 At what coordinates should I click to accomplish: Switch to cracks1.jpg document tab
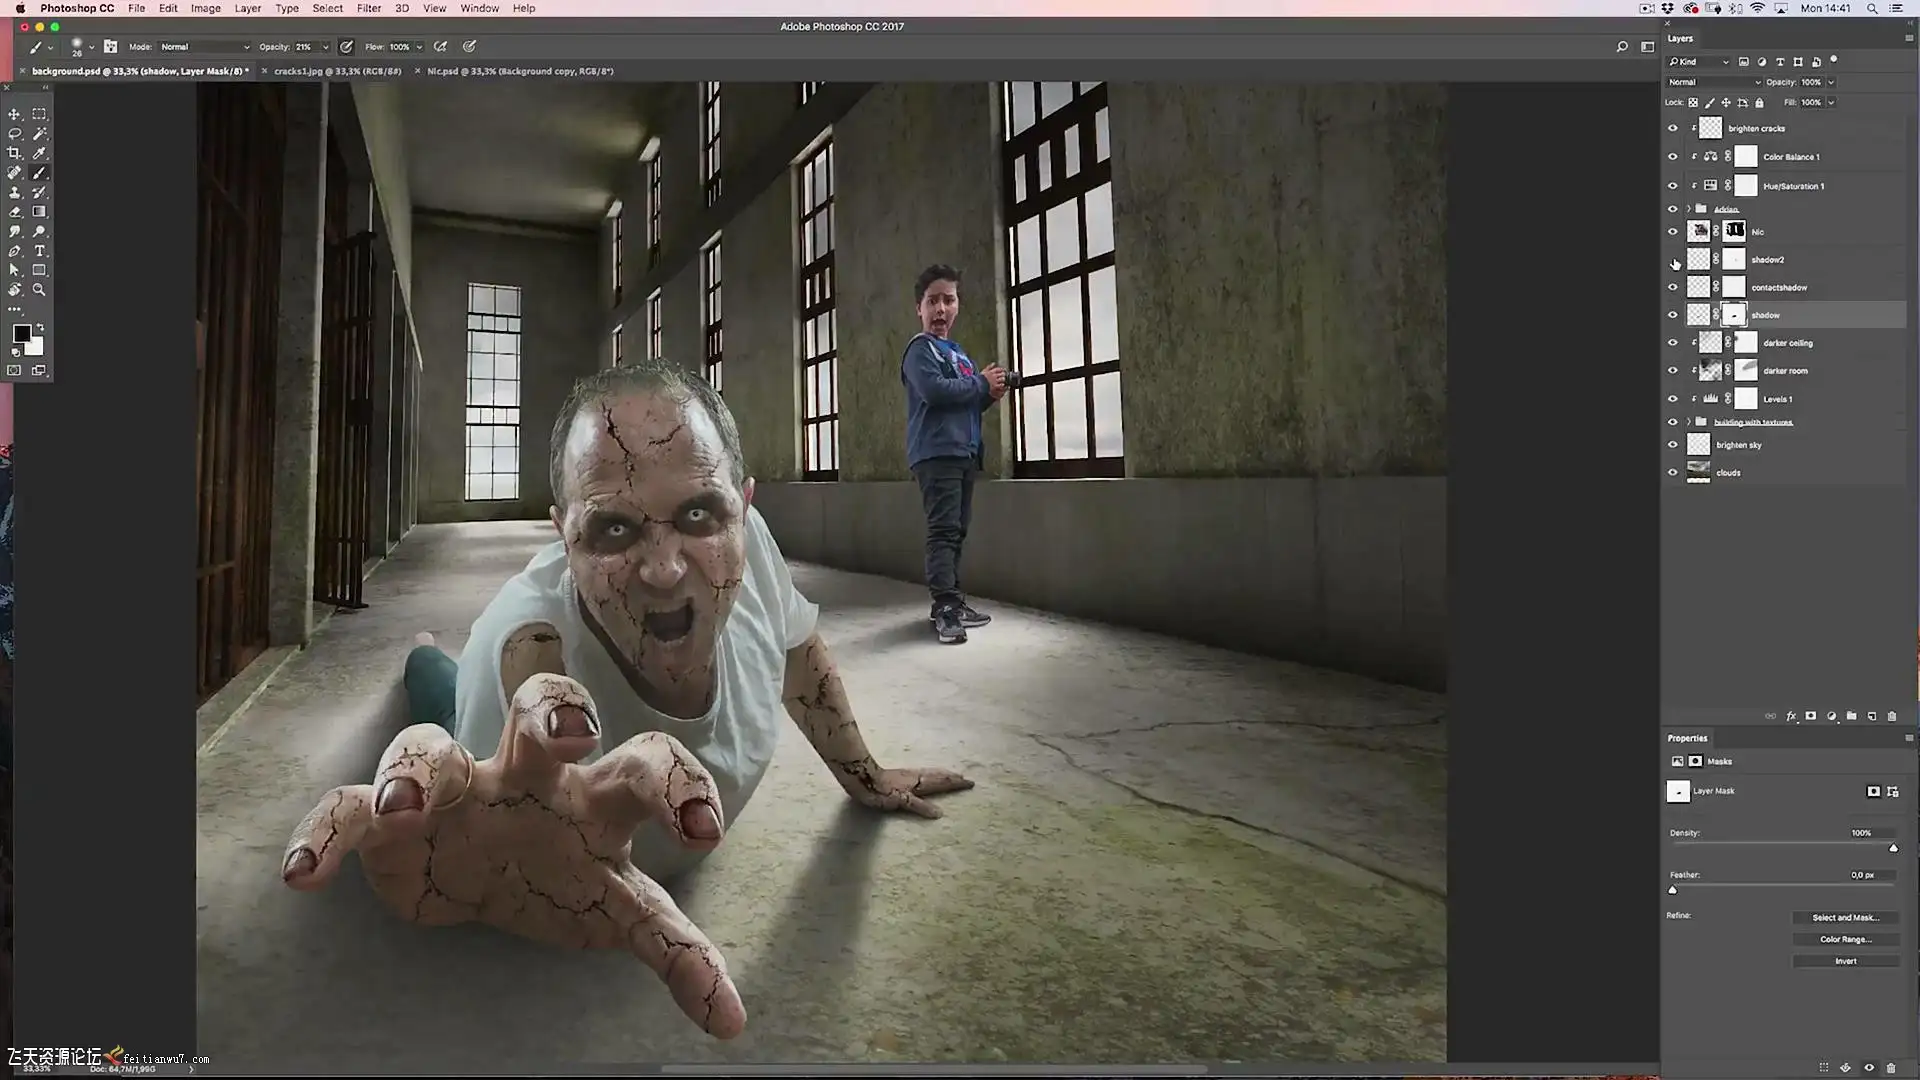337,71
